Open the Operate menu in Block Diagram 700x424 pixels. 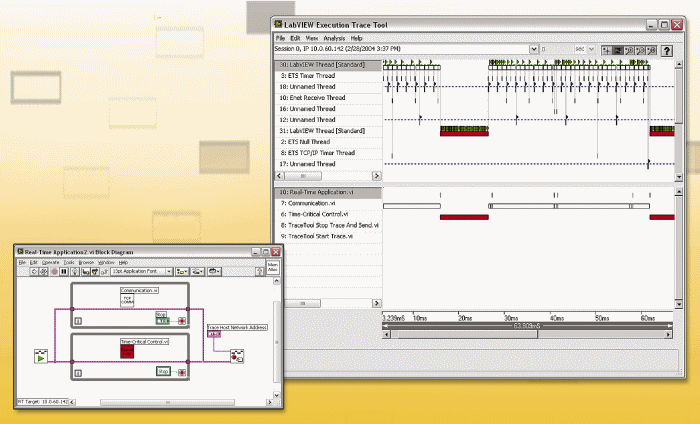pos(50,262)
